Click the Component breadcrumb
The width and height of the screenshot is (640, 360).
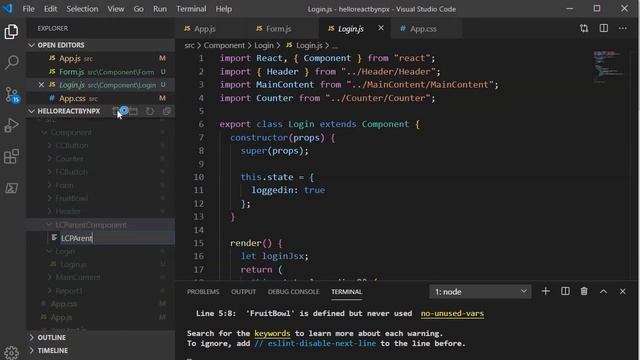(x=224, y=45)
